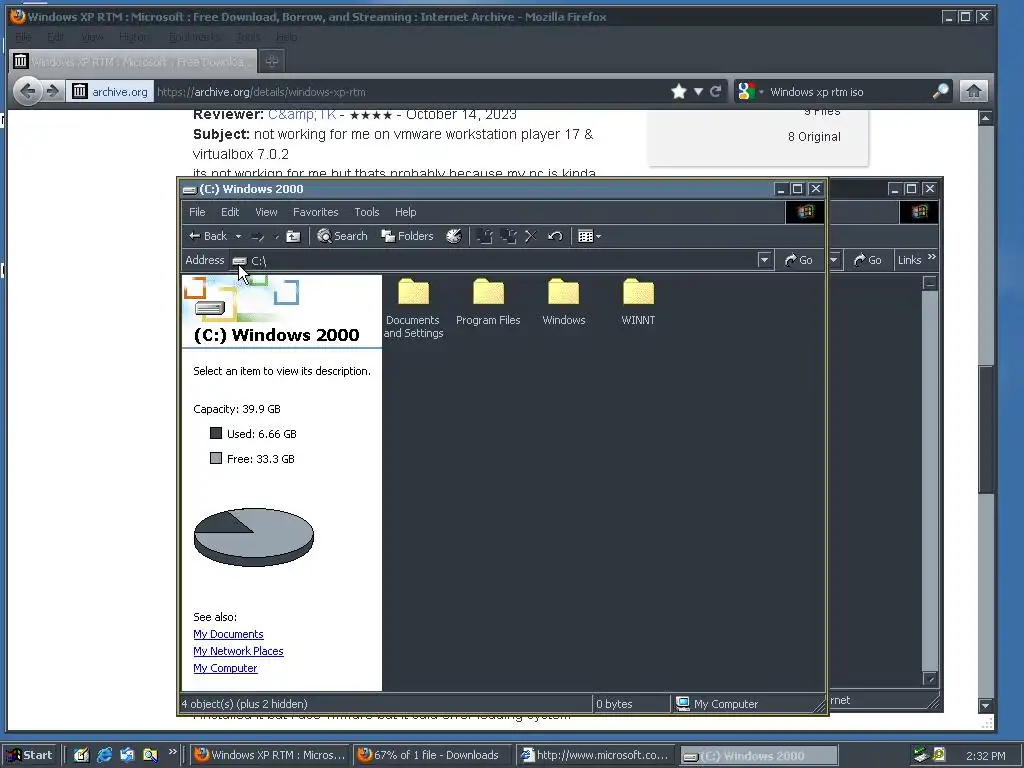This screenshot has width=1024, height=768.
Task: Click the Forward arrow in explorer toolbar
Action: [x=257, y=236]
